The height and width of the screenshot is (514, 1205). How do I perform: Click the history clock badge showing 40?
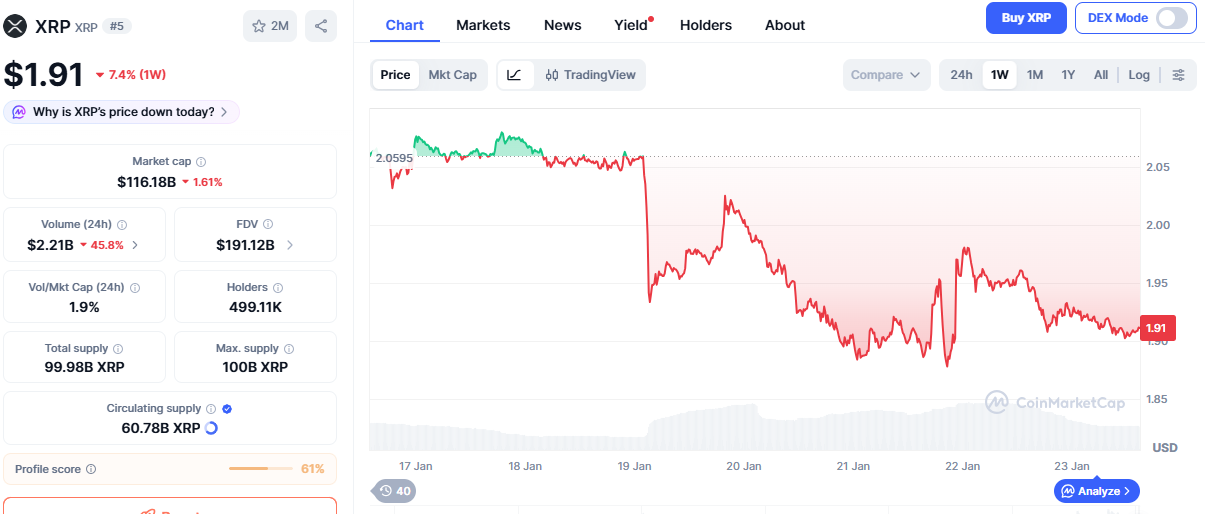pos(394,491)
